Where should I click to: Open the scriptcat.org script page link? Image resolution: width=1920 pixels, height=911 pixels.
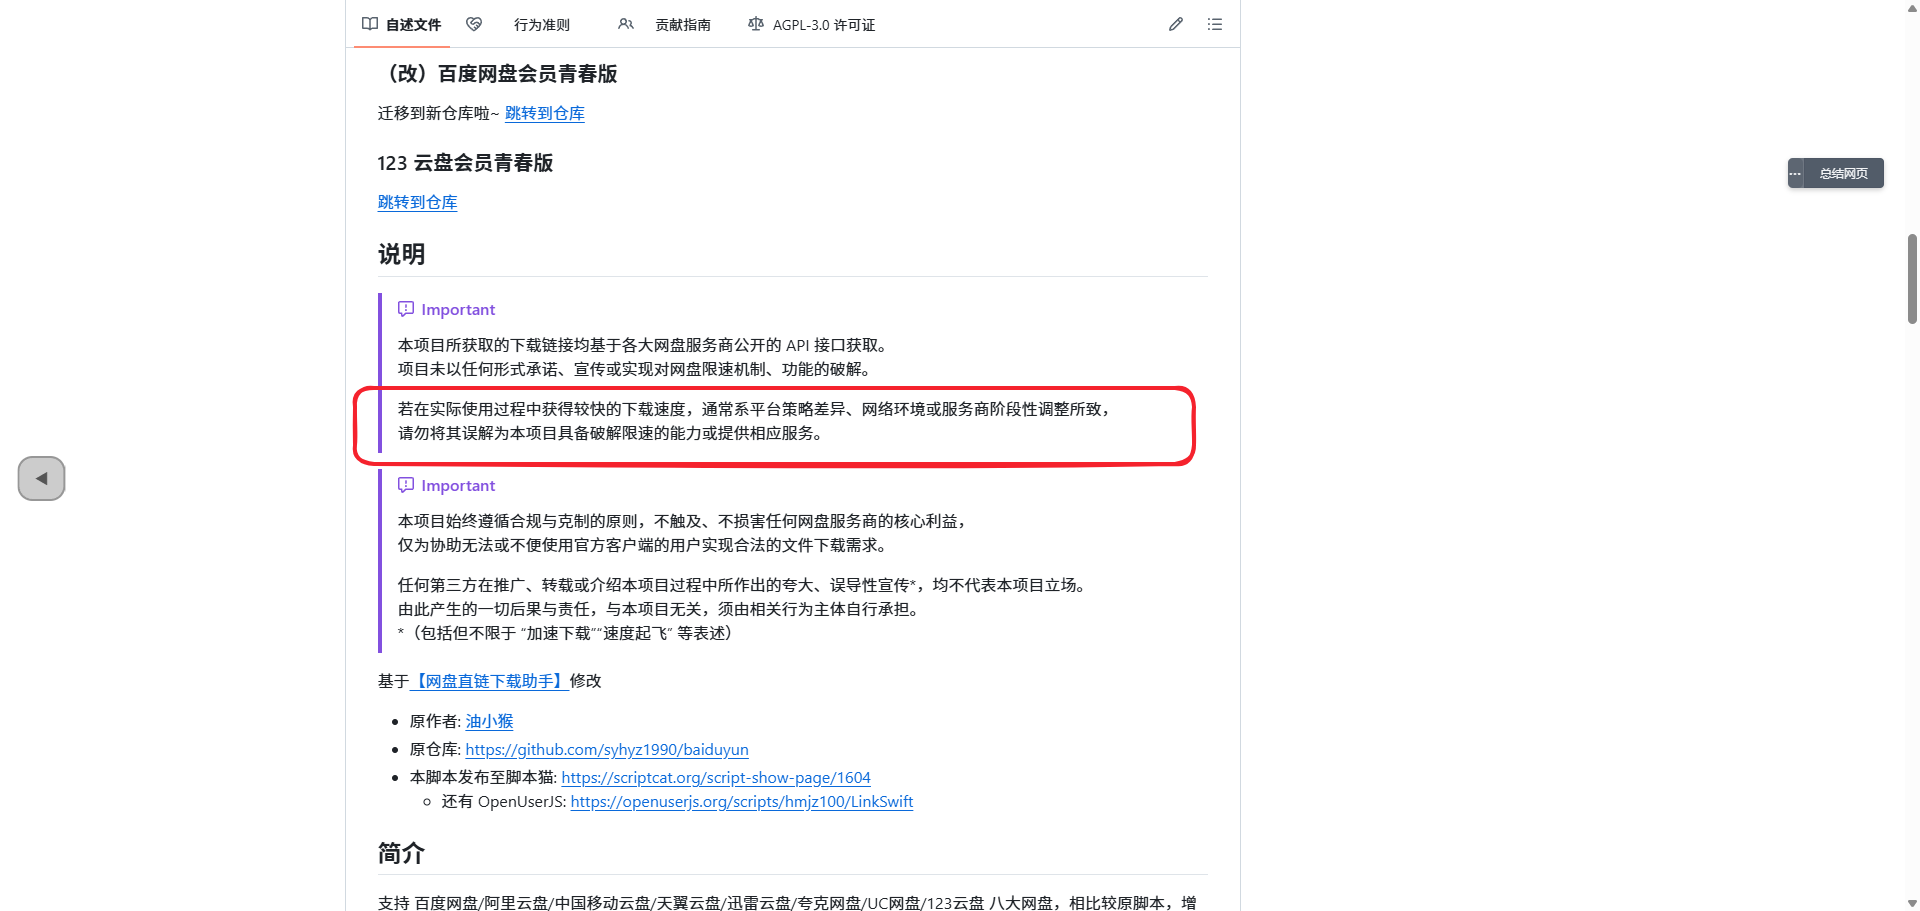[715, 777]
